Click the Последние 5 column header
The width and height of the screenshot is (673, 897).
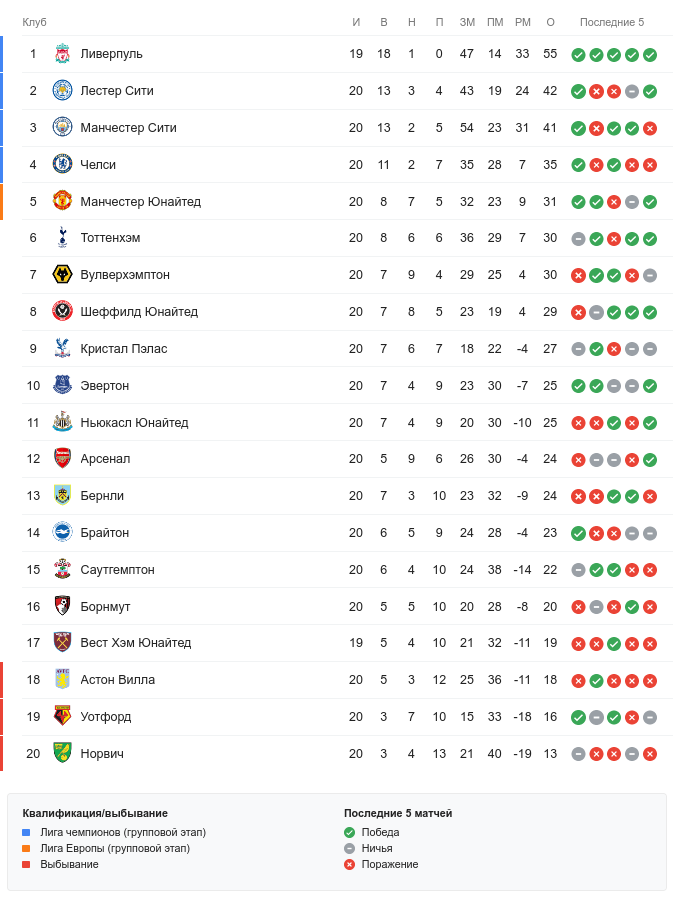(x=612, y=22)
